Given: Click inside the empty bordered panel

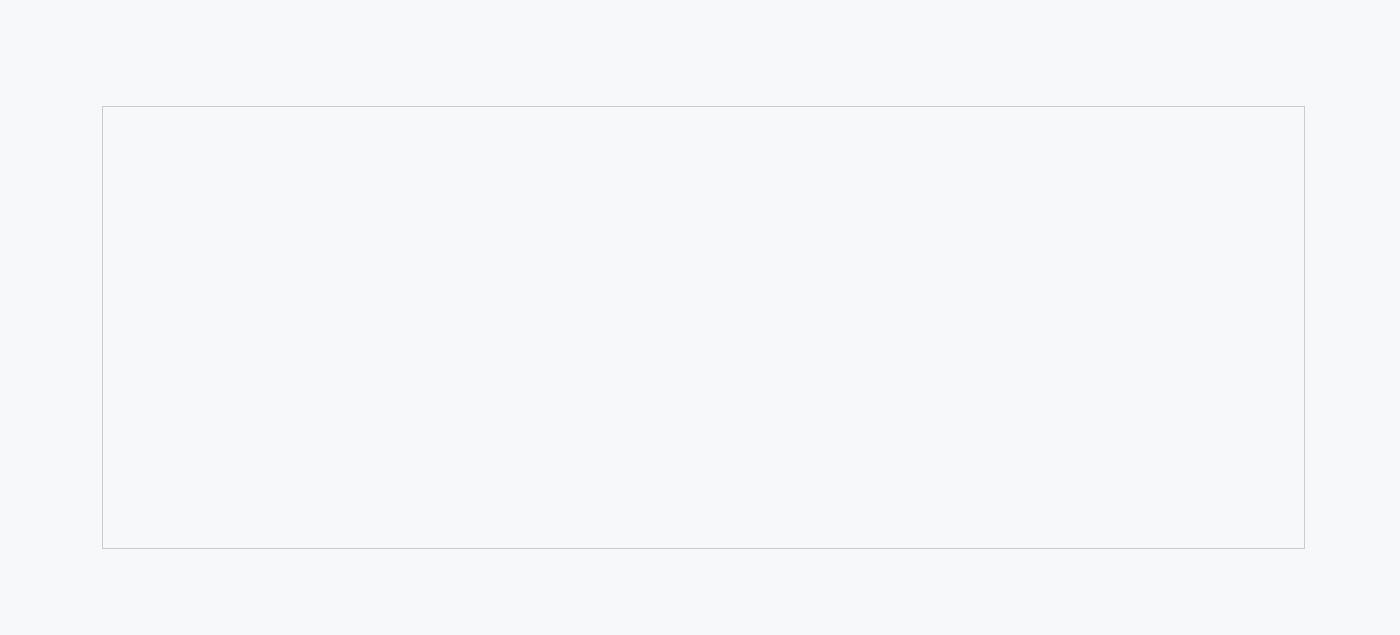Looking at the screenshot, I should (703, 327).
